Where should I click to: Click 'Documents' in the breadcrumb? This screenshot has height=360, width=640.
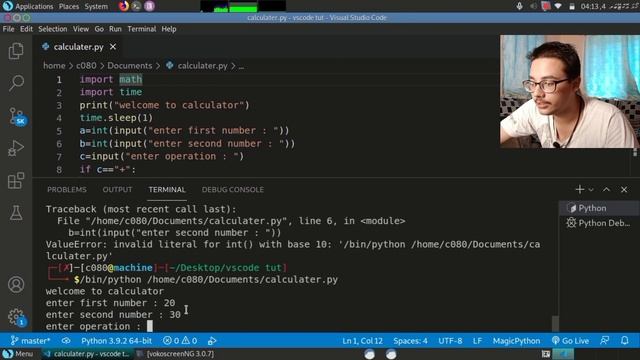tap(130, 66)
